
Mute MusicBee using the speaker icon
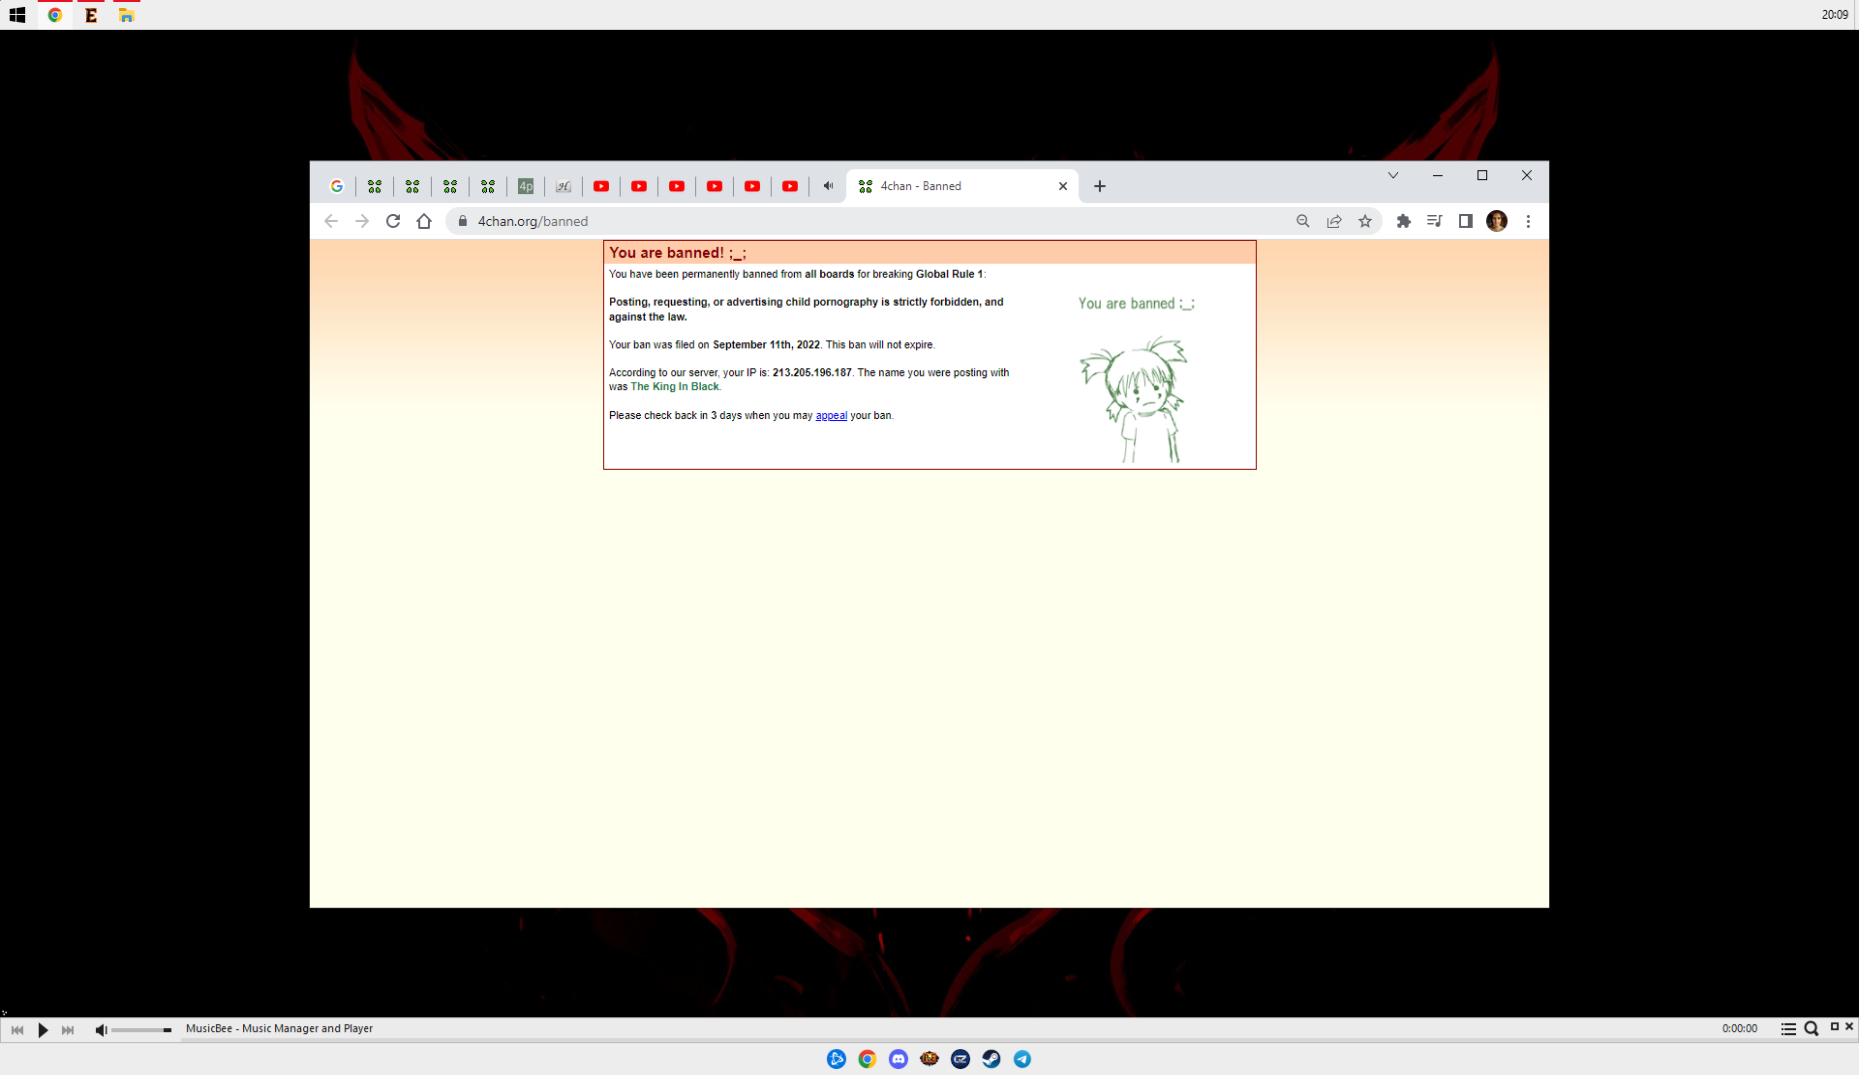(101, 1030)
